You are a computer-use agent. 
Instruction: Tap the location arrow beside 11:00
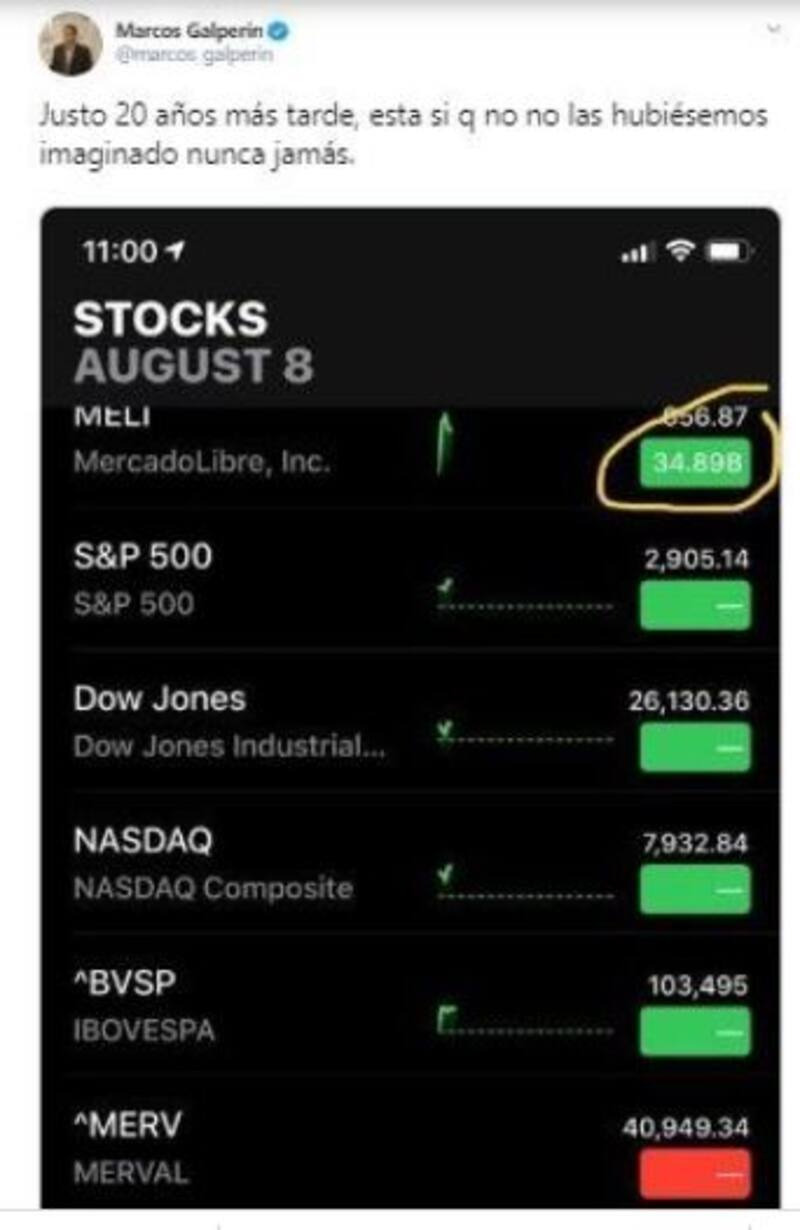coord(179,252)
